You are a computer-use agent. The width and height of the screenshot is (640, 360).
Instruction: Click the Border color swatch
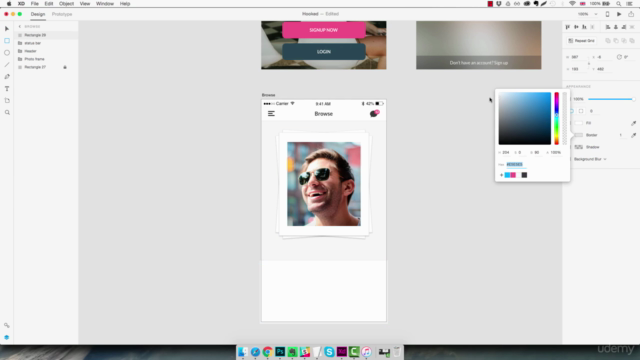[x=579, y=135]
